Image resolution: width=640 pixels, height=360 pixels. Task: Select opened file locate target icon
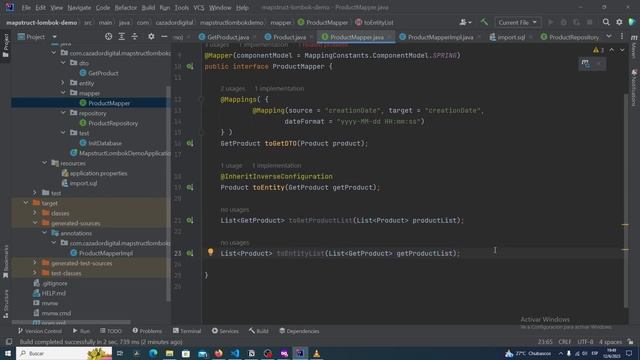pyautogui.click(x=108, y=37)
